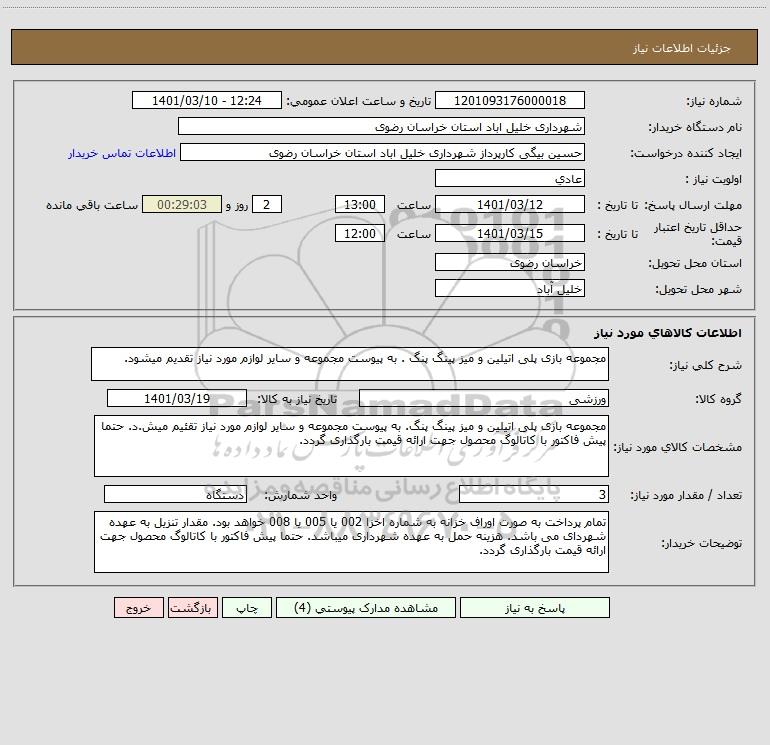Click the buyer notes توضیحات خریدار textbox
This screenshot has height=745, width=770.
[351, 542]
